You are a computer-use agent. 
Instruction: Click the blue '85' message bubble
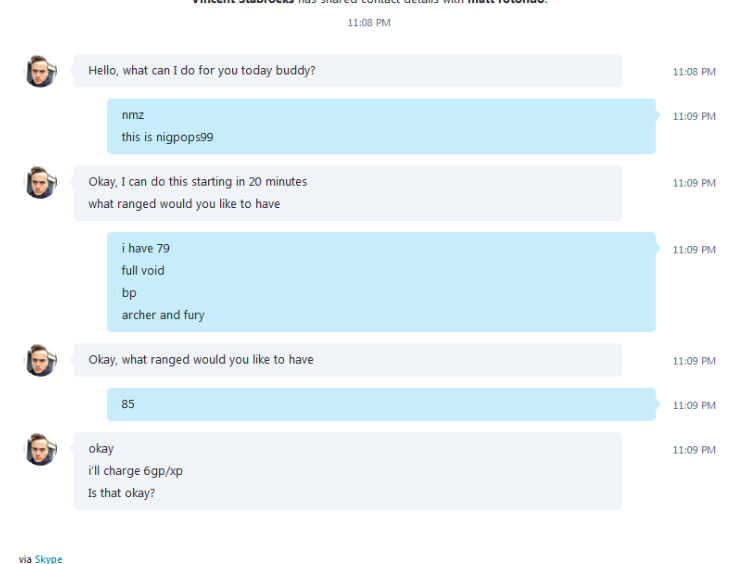(x=381, y=405)
